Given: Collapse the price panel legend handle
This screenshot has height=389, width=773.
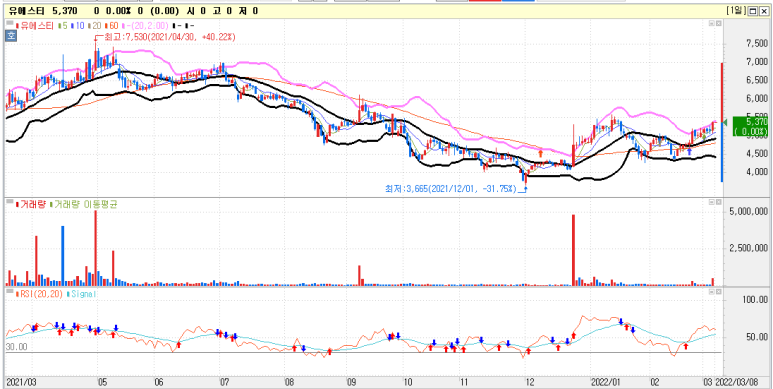Looking at the screenshot, I should [x=9, y=23].
